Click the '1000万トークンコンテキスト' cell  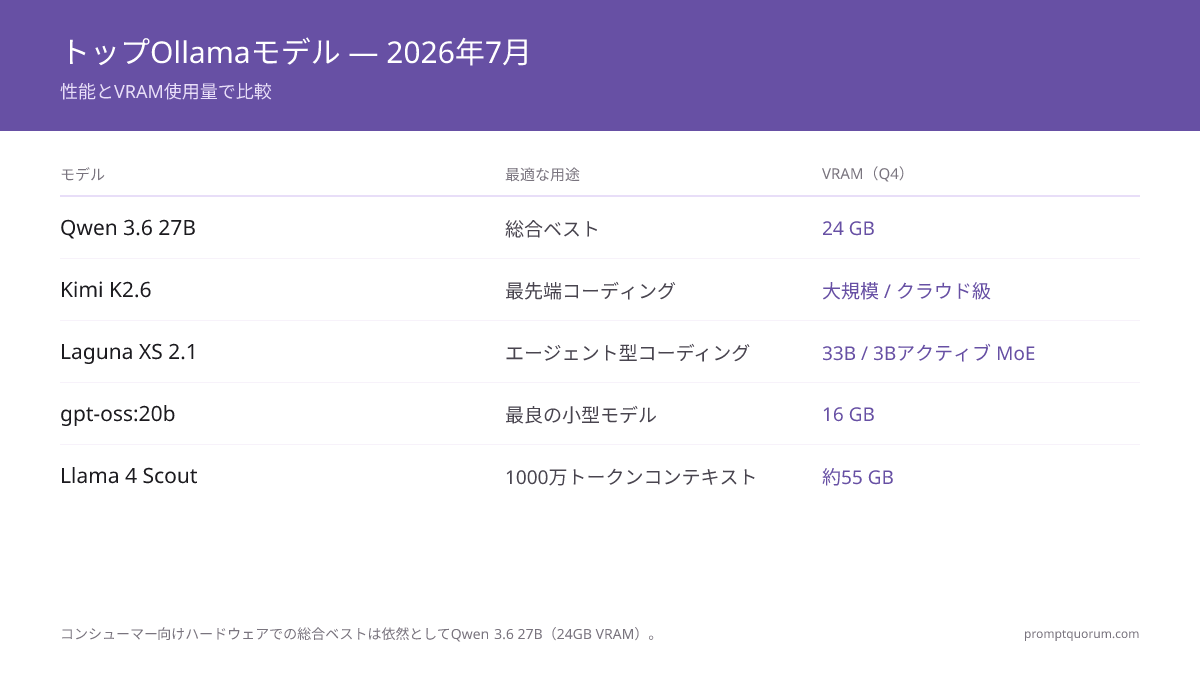[x=632, y=477]
